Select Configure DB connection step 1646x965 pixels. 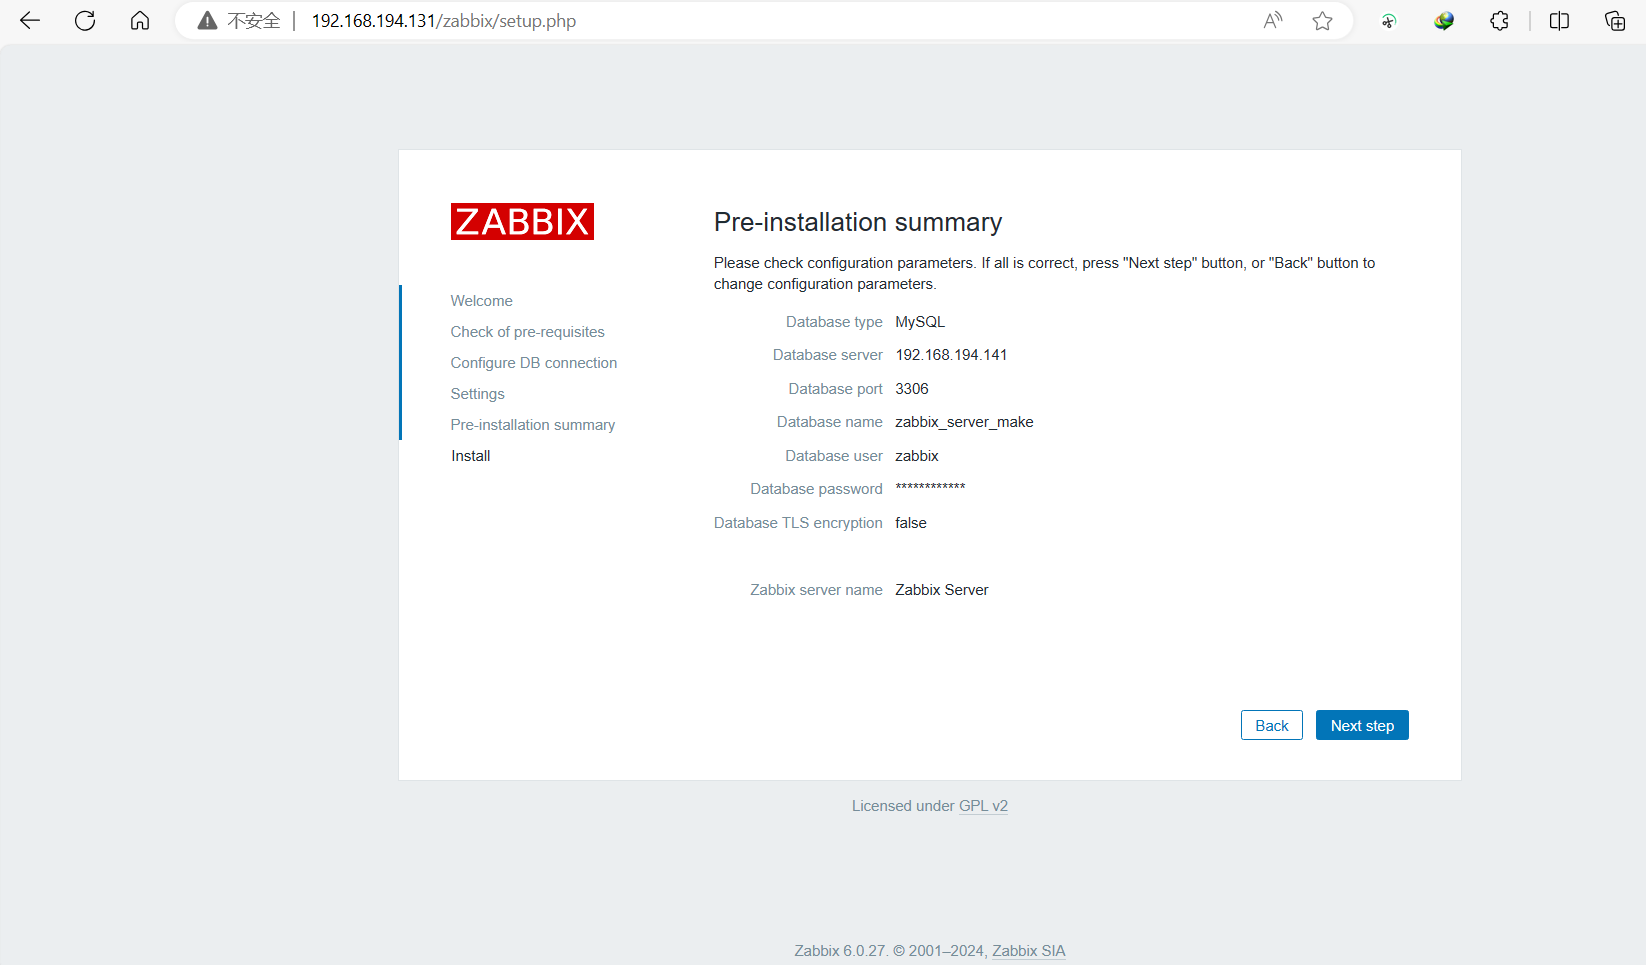[x=533, y=363]
